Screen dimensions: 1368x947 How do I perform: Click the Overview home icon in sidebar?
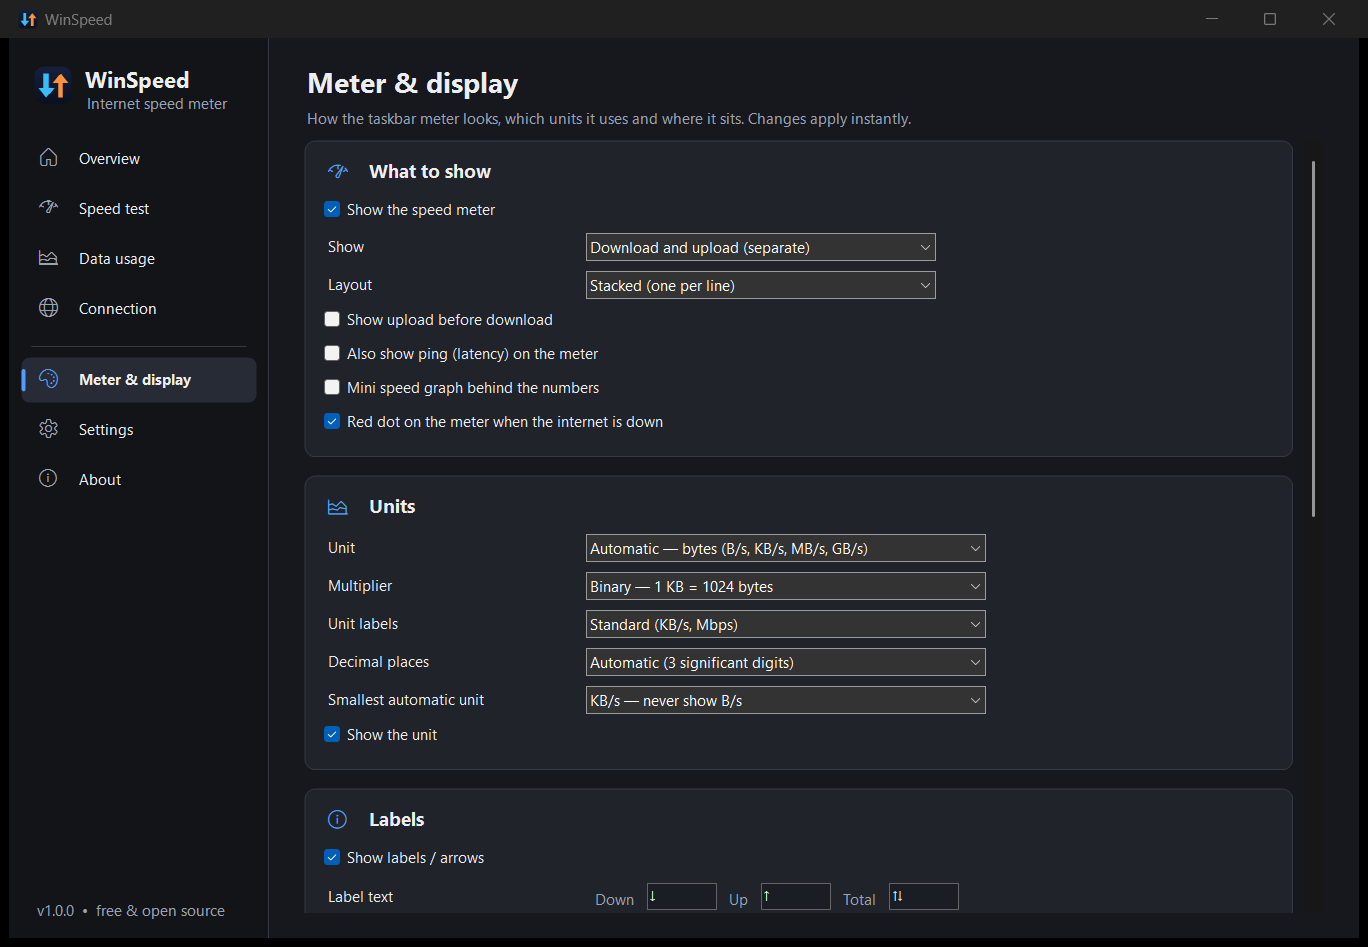point(48,158)
